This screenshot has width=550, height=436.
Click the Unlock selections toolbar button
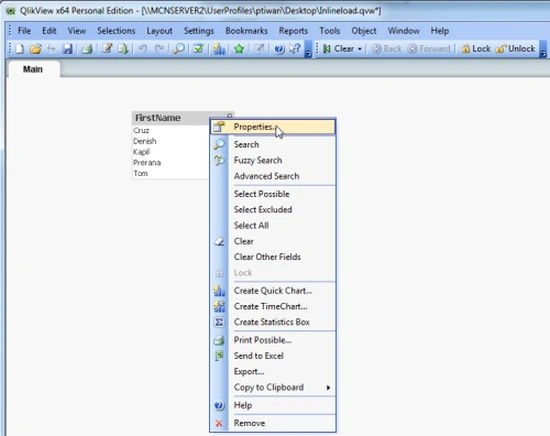tap(515, 49)
